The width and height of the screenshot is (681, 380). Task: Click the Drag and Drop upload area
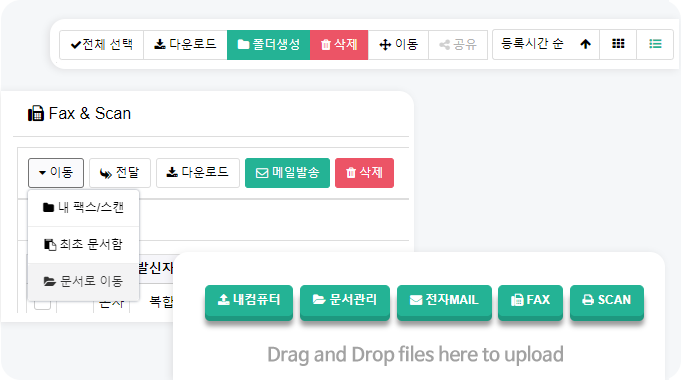(415, 355)
